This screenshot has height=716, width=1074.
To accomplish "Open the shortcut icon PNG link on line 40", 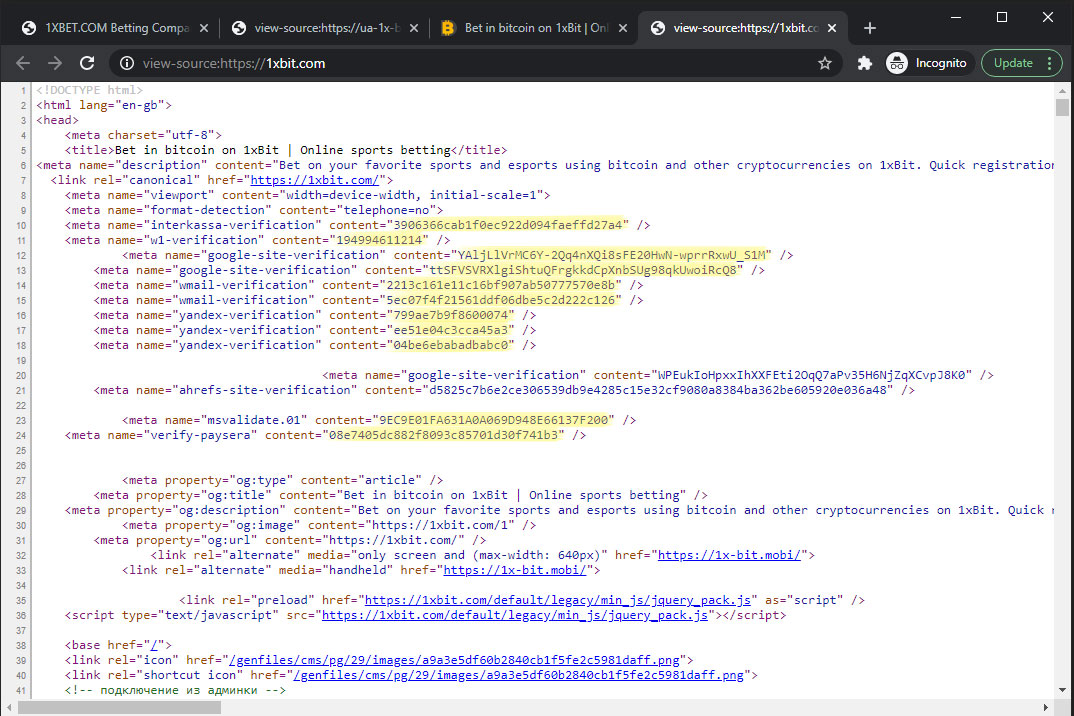I will tap(519, 676).
